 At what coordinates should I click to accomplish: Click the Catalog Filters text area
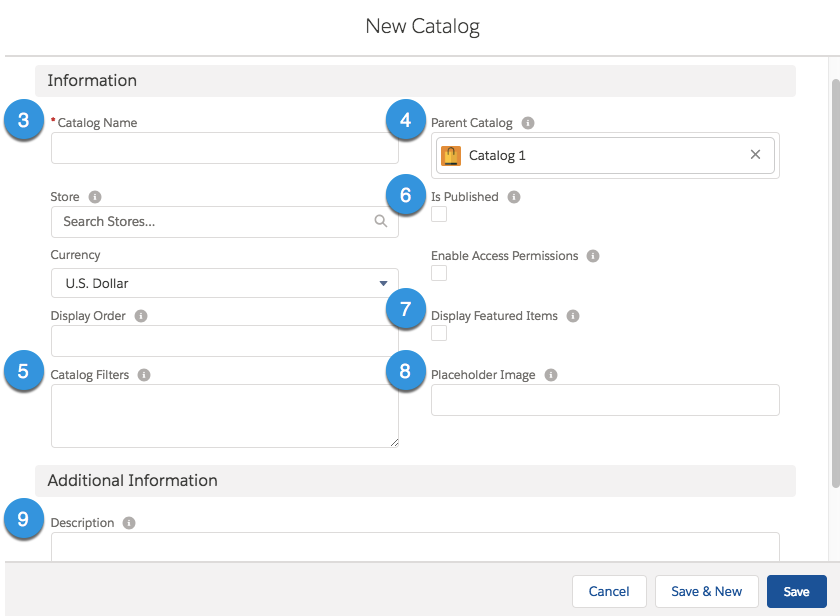[x=224, y=416]
